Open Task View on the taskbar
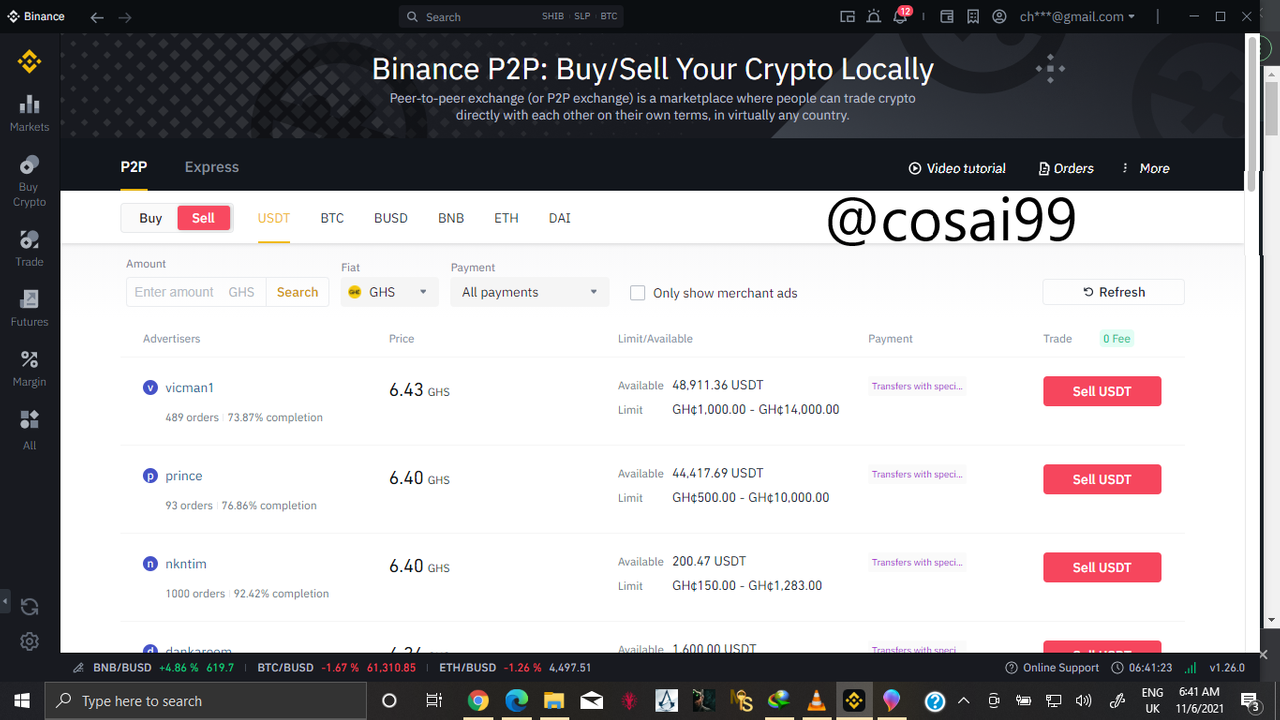 pyautogui.click(x=434, y=701)
